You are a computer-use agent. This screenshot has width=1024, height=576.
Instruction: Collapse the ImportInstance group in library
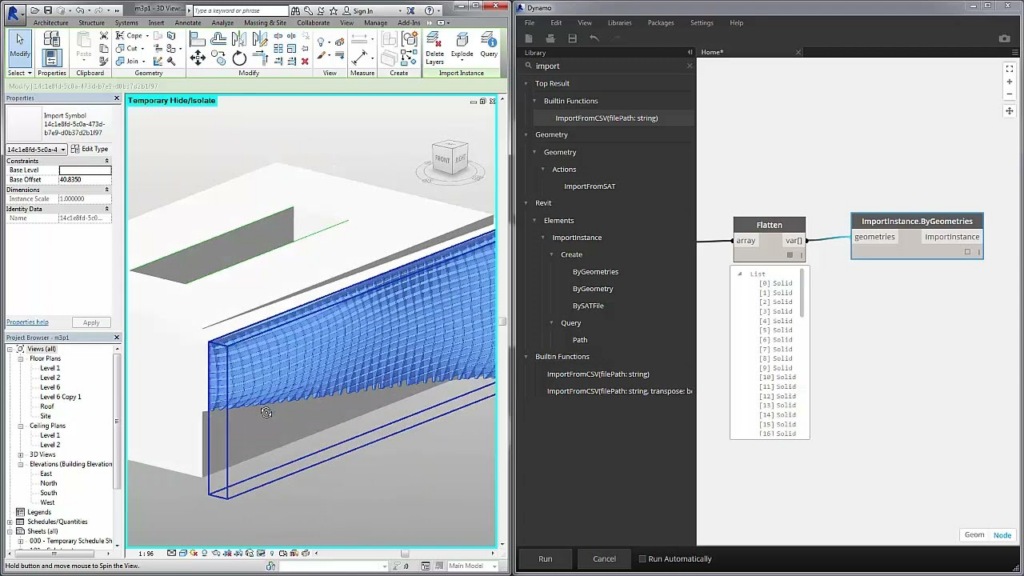[x=543, y=238]
